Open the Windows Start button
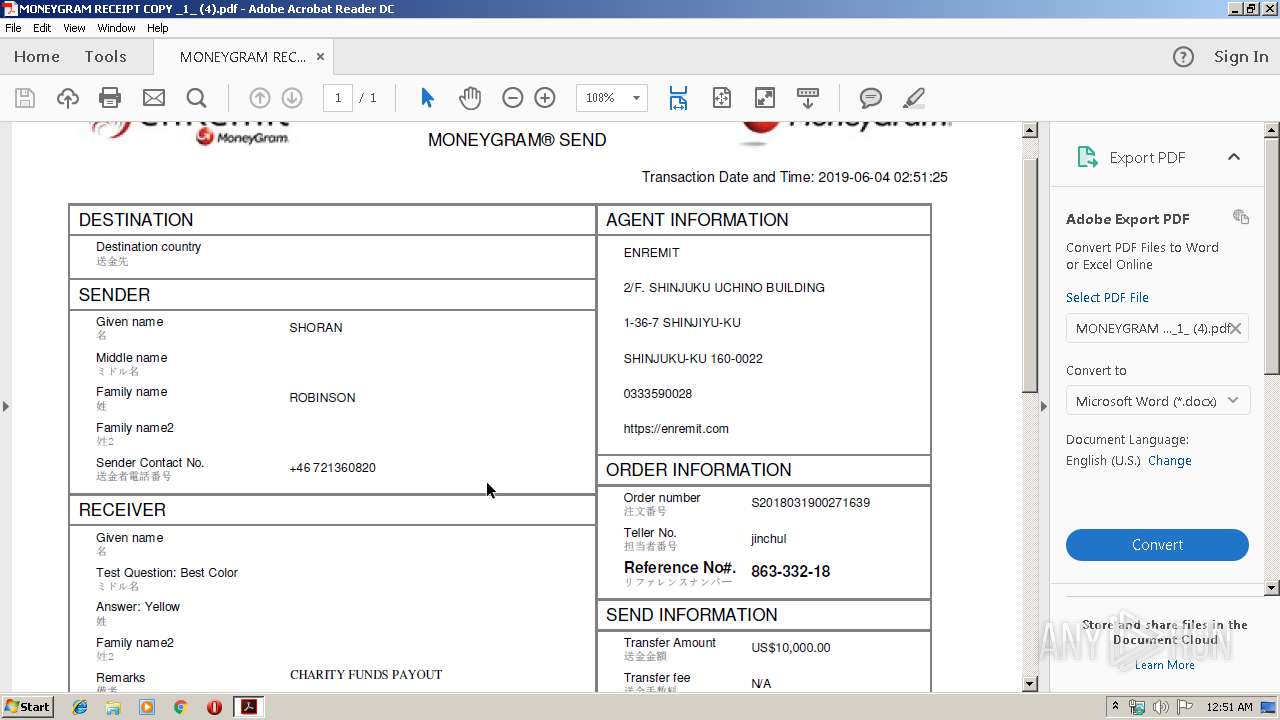The image size is (1280, 720). pyautogui.click(x=27, y=706)
